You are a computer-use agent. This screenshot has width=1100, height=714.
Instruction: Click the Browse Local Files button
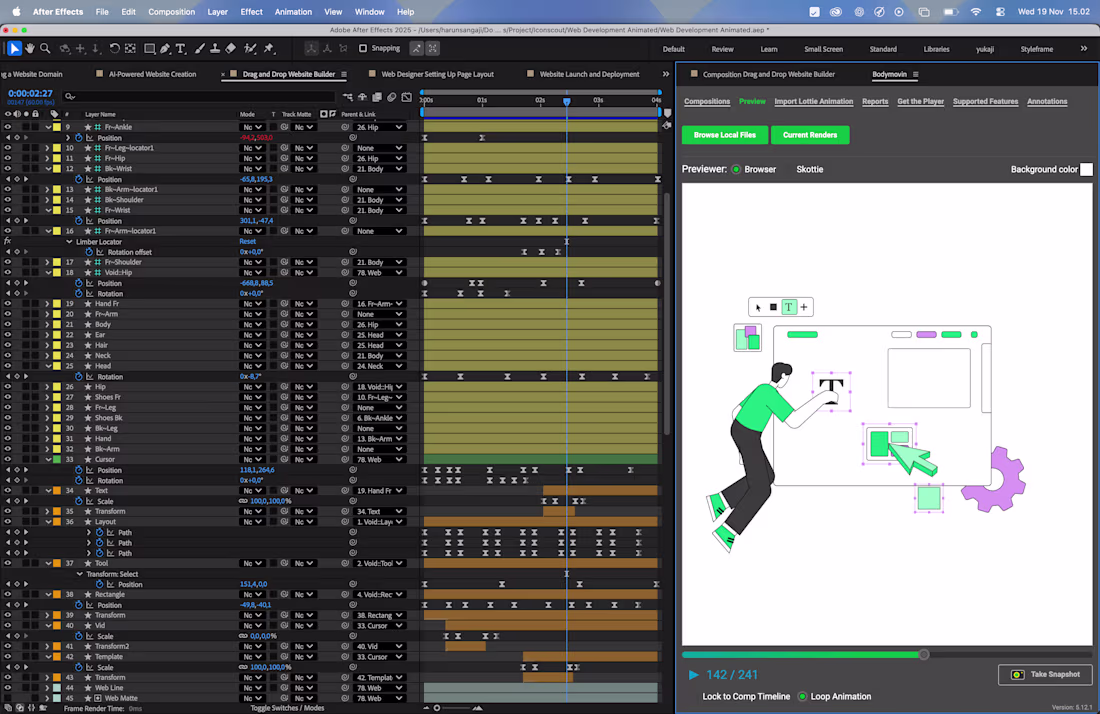[x=725, y=135]
